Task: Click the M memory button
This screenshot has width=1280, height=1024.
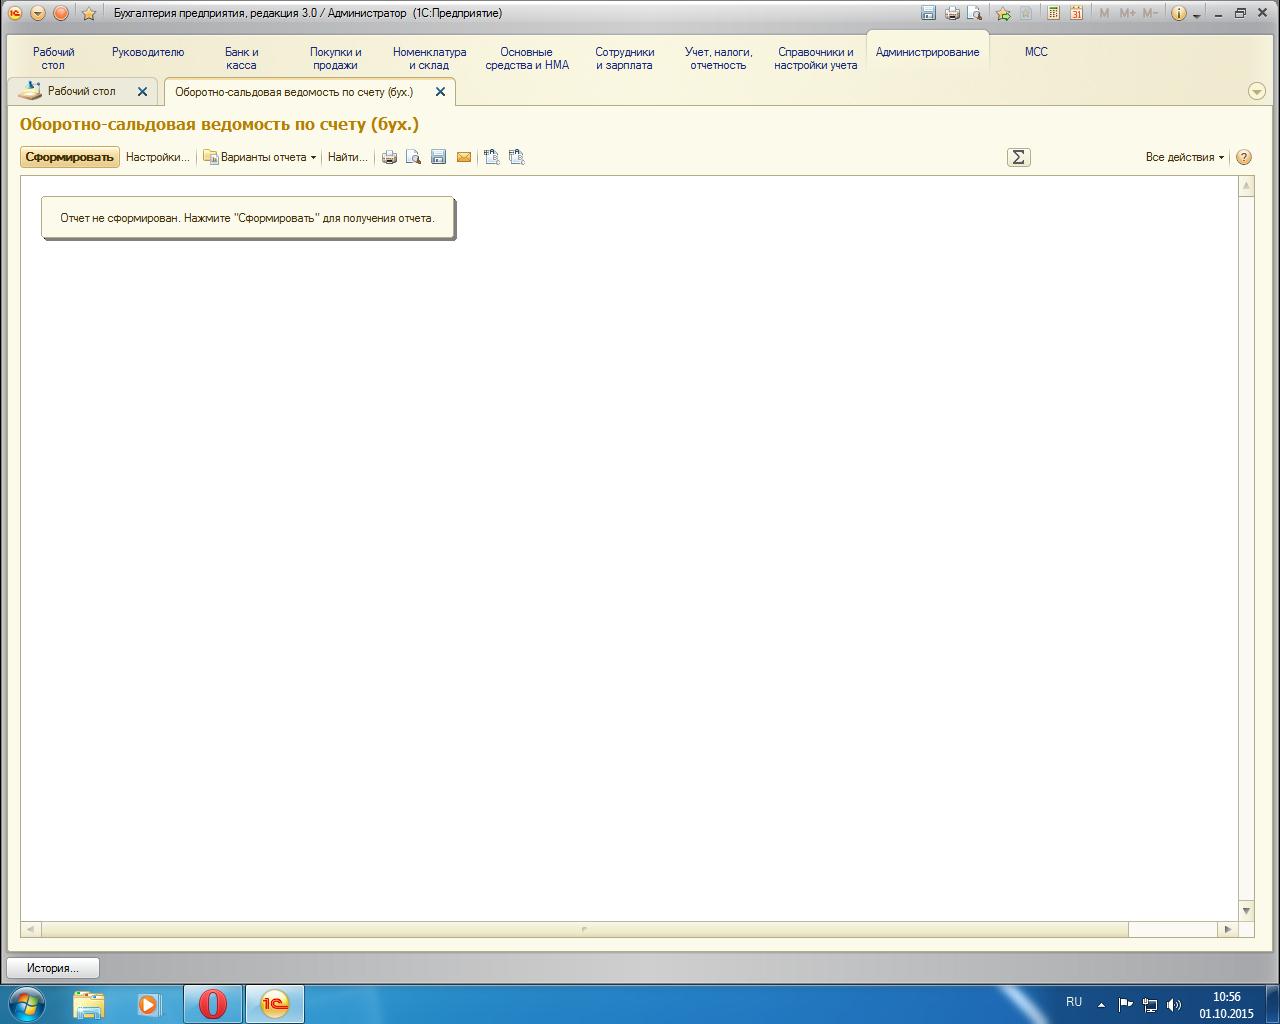Action: (x=1104, y=13)
